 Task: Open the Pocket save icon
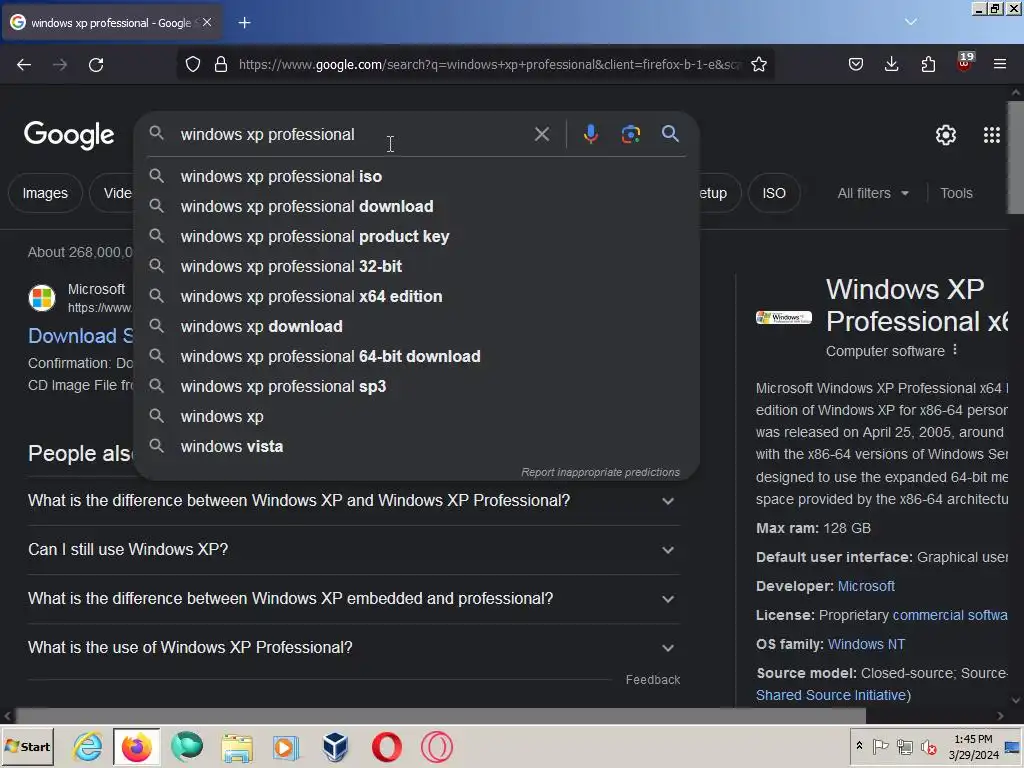[x=856, y=65]
